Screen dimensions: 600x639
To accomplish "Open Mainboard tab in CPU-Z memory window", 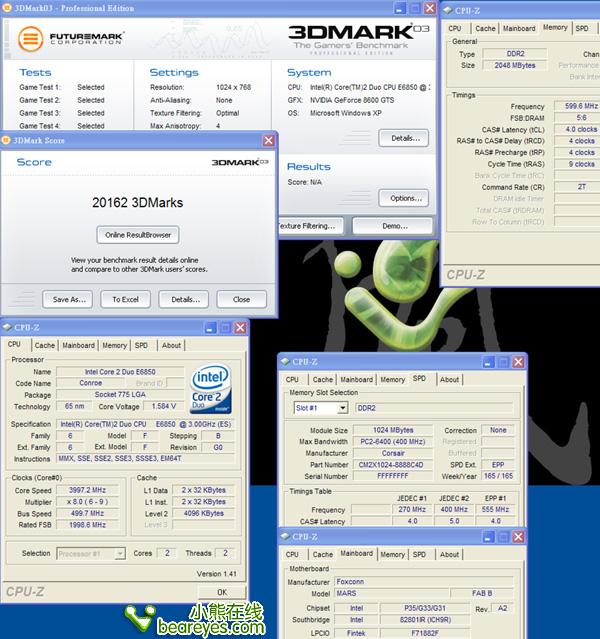I will click(519, 29).
